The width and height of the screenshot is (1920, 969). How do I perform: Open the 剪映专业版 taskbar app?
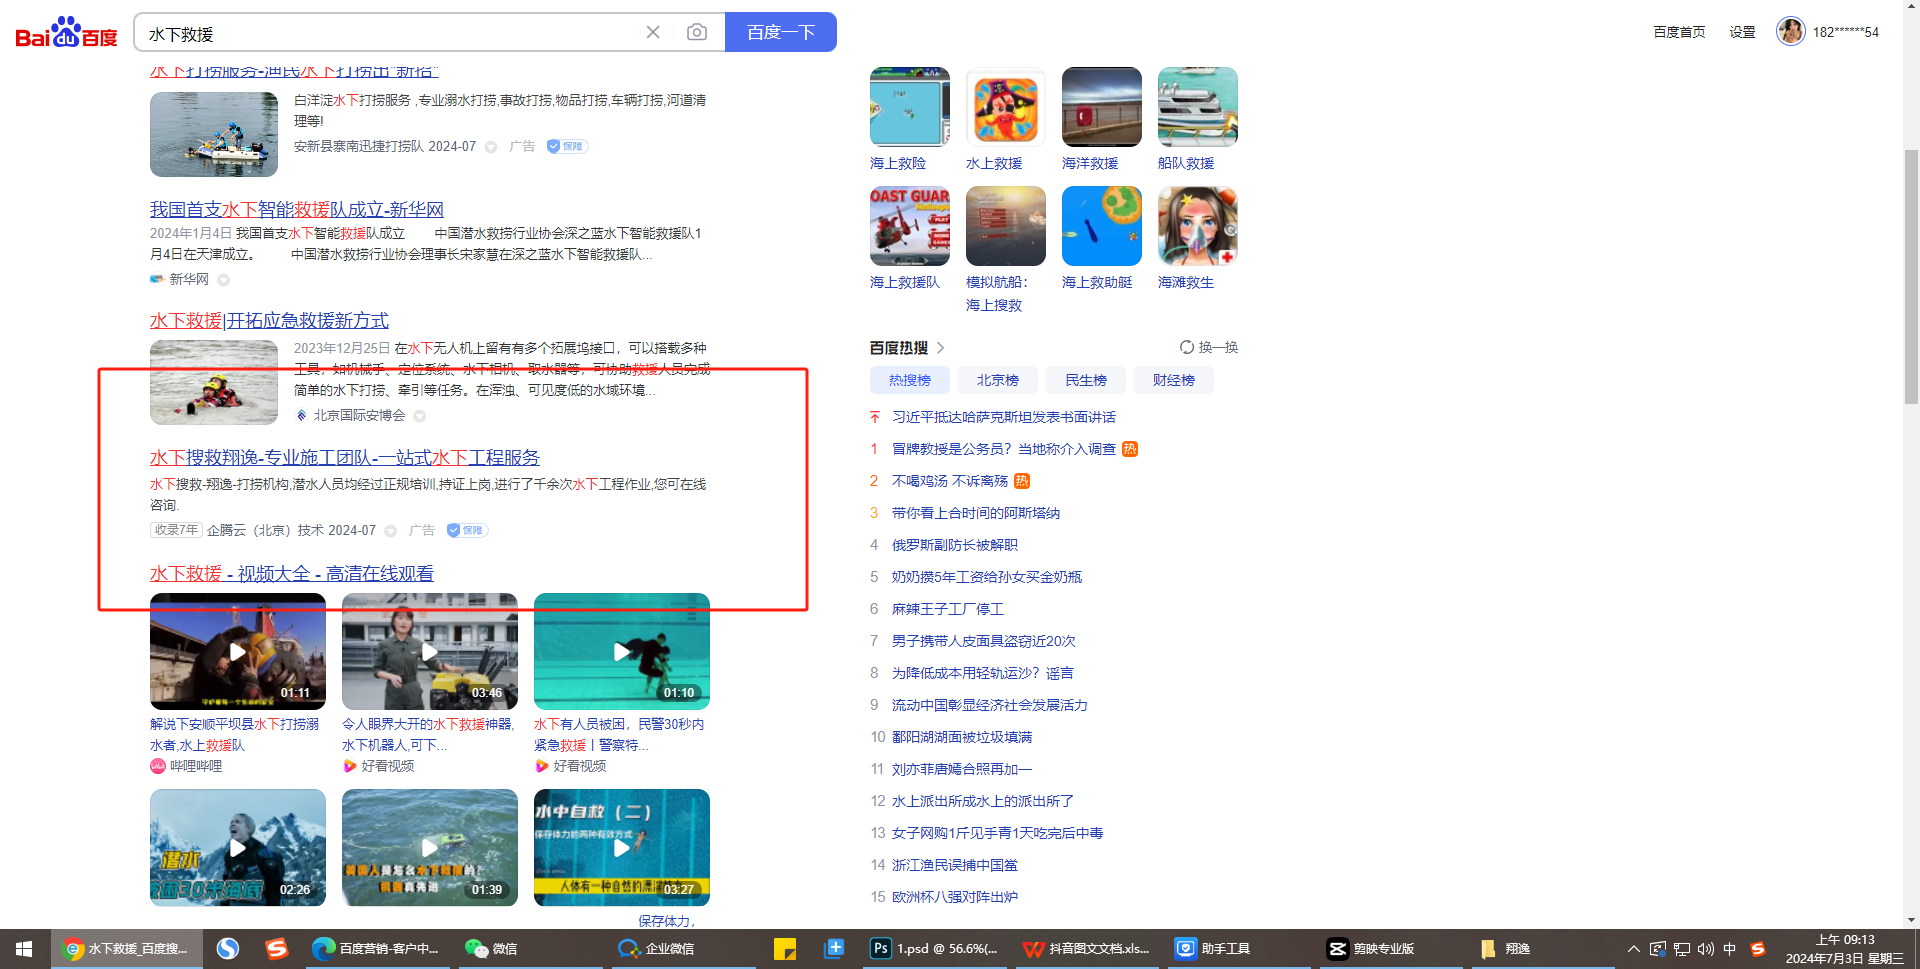1371,948
